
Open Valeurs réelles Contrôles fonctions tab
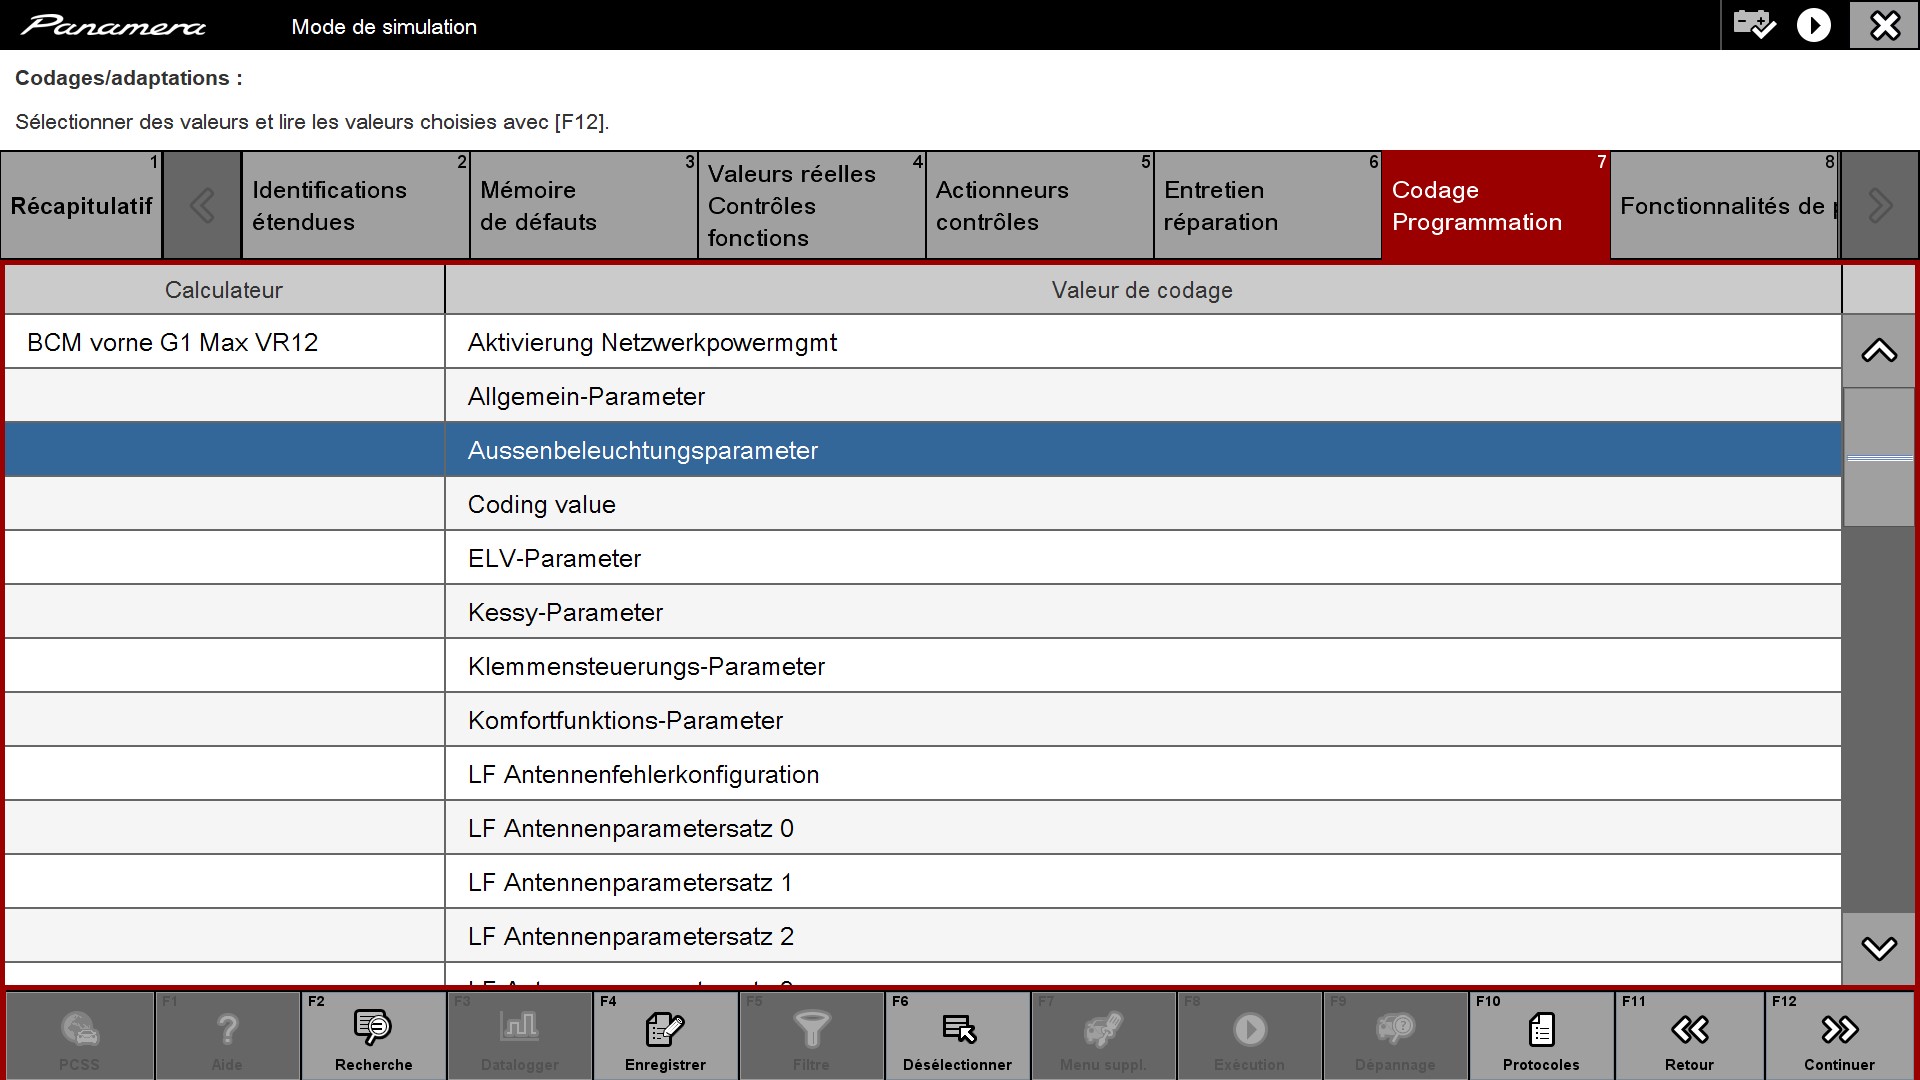[x=811, y=205]
